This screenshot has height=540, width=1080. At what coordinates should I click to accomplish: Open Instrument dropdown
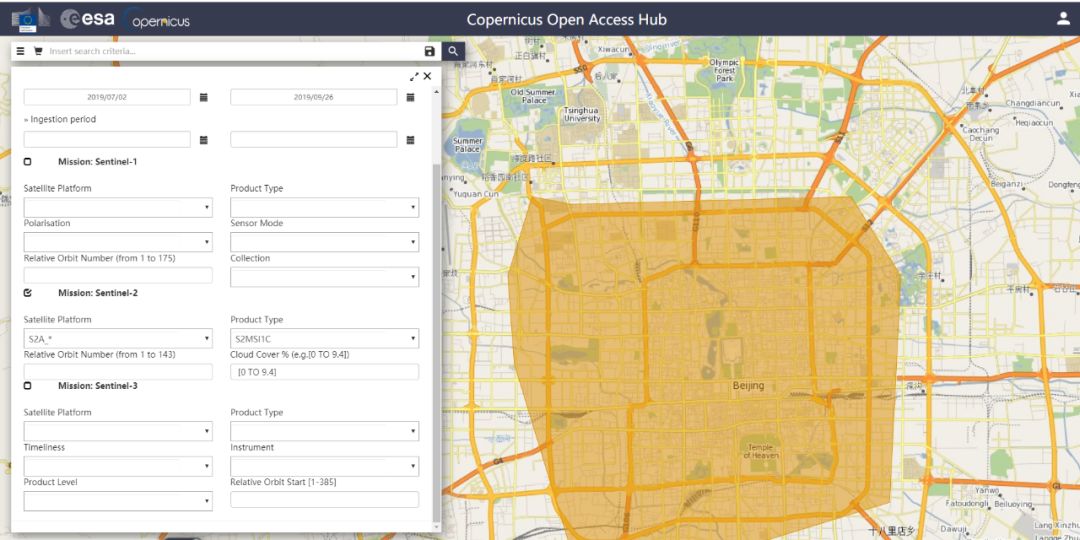324,466
